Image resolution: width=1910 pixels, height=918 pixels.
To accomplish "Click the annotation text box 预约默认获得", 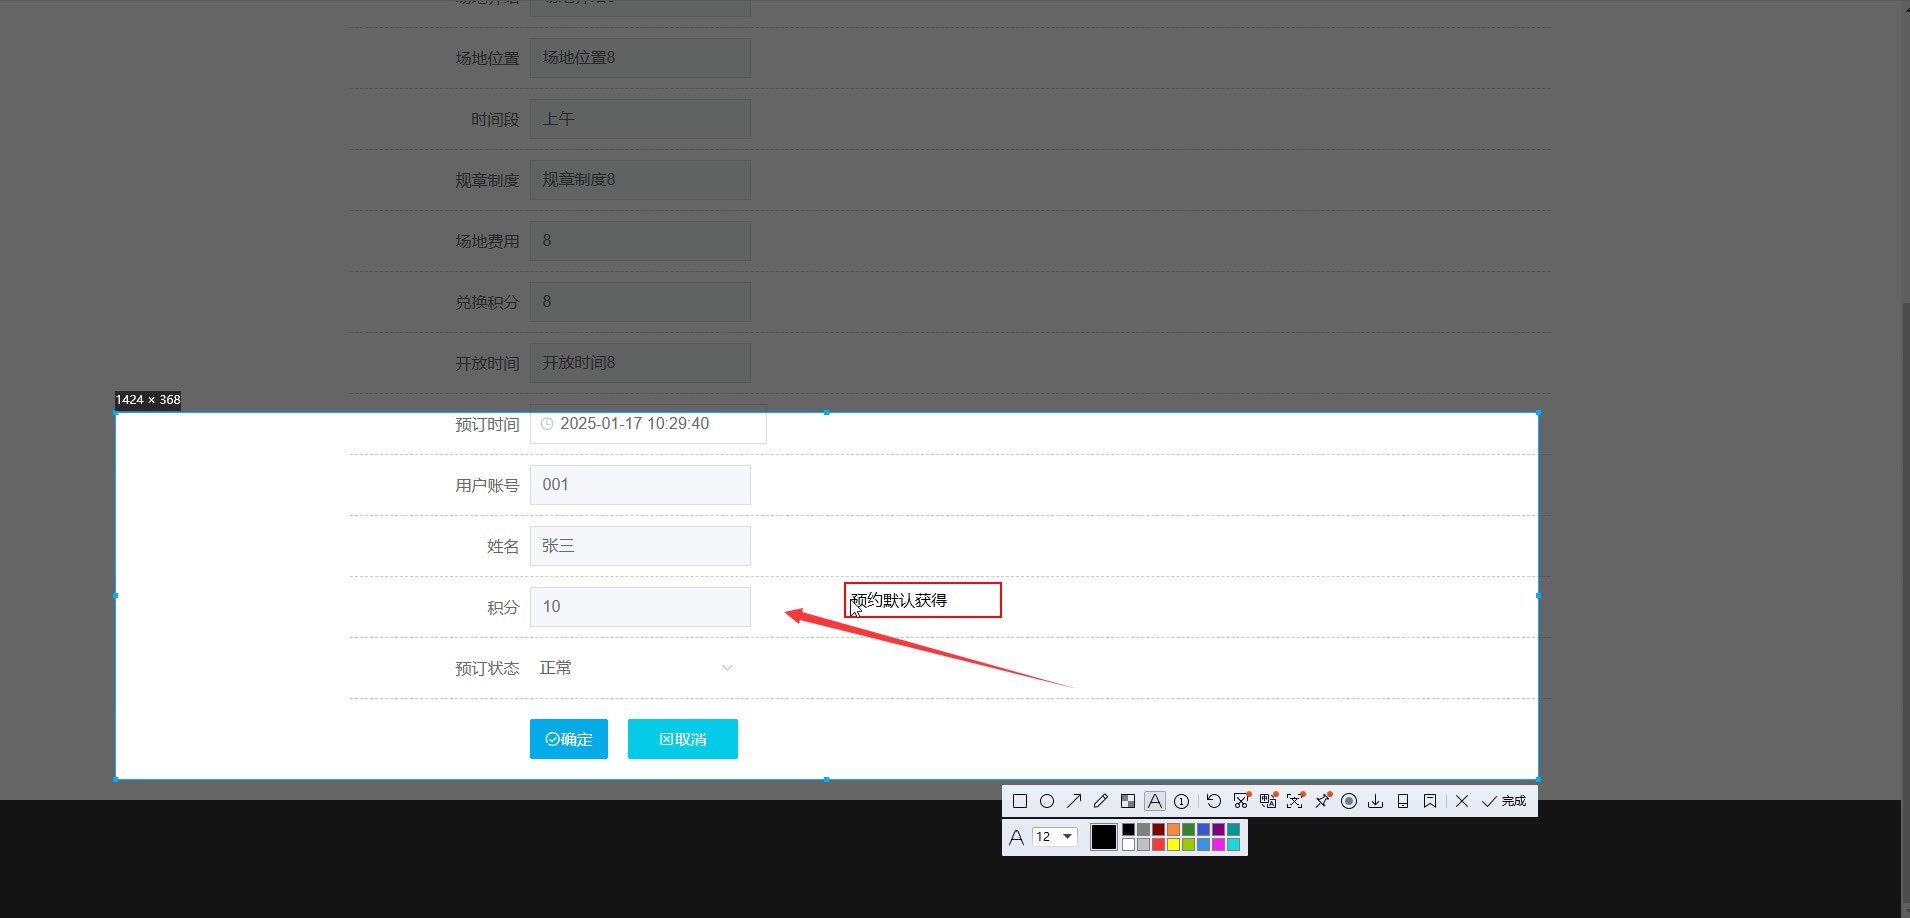I will [x=923, y=600].
